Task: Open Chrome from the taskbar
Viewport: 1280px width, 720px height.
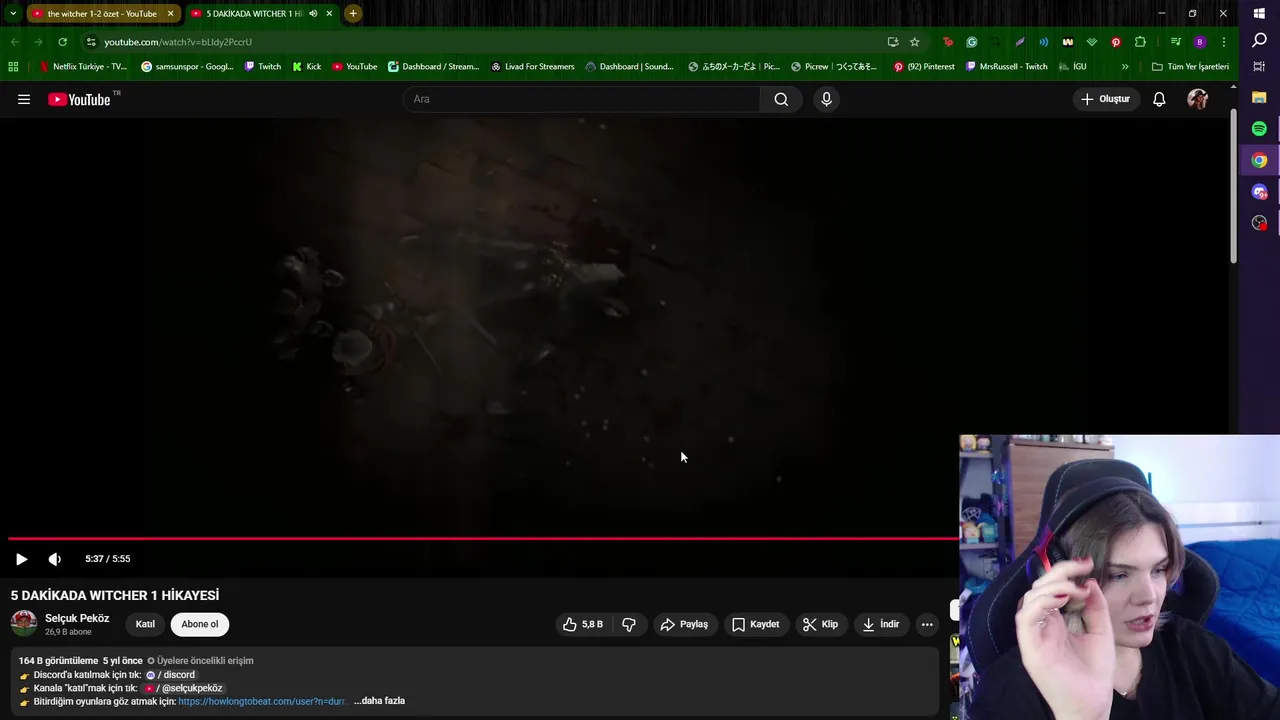Action: tap(1259, 160)
